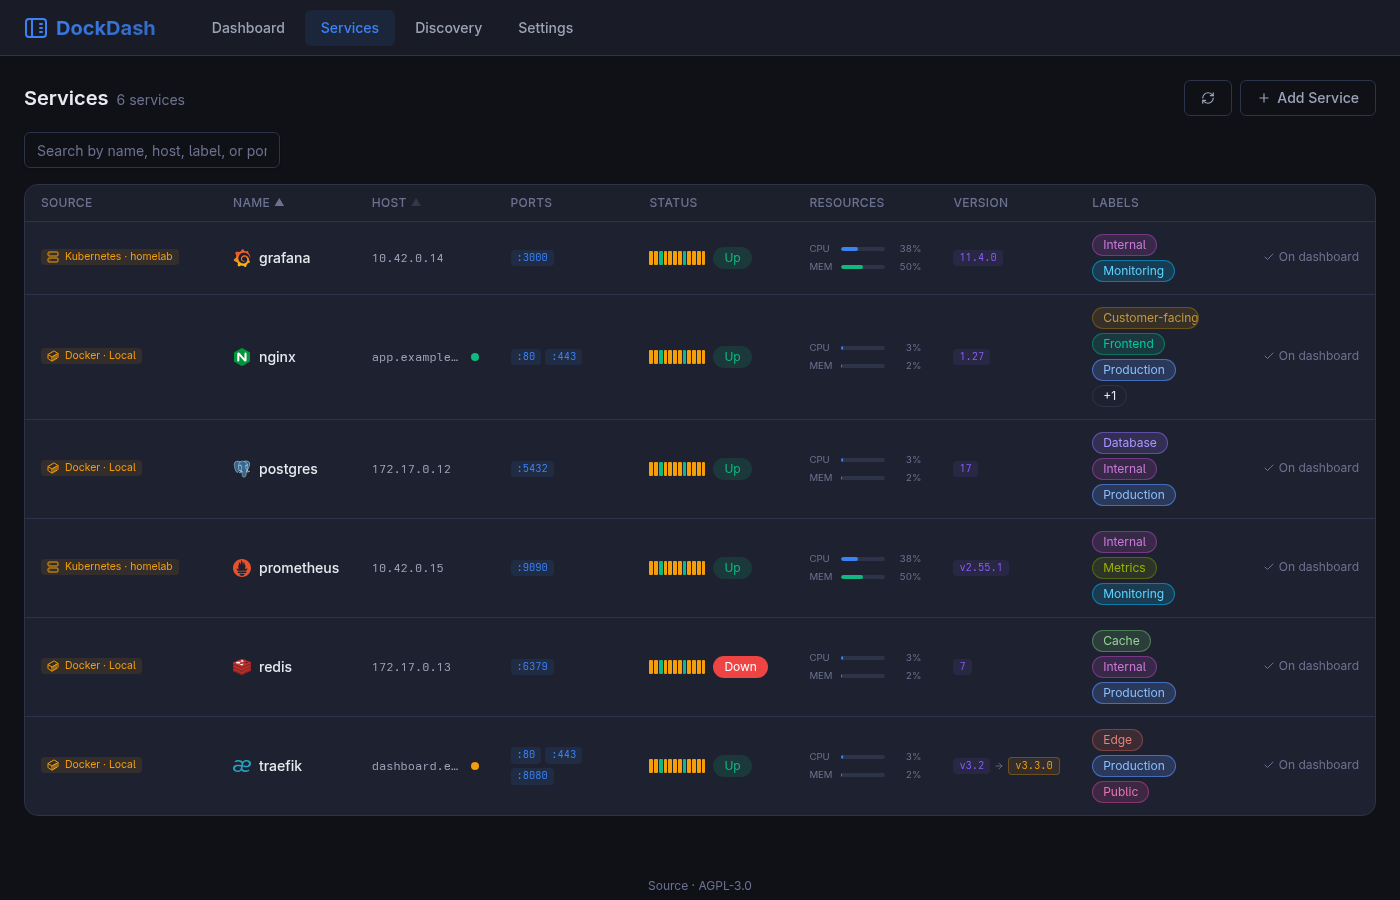
Task: Click postgres port :5432
Action: click(x=533, y=469)
